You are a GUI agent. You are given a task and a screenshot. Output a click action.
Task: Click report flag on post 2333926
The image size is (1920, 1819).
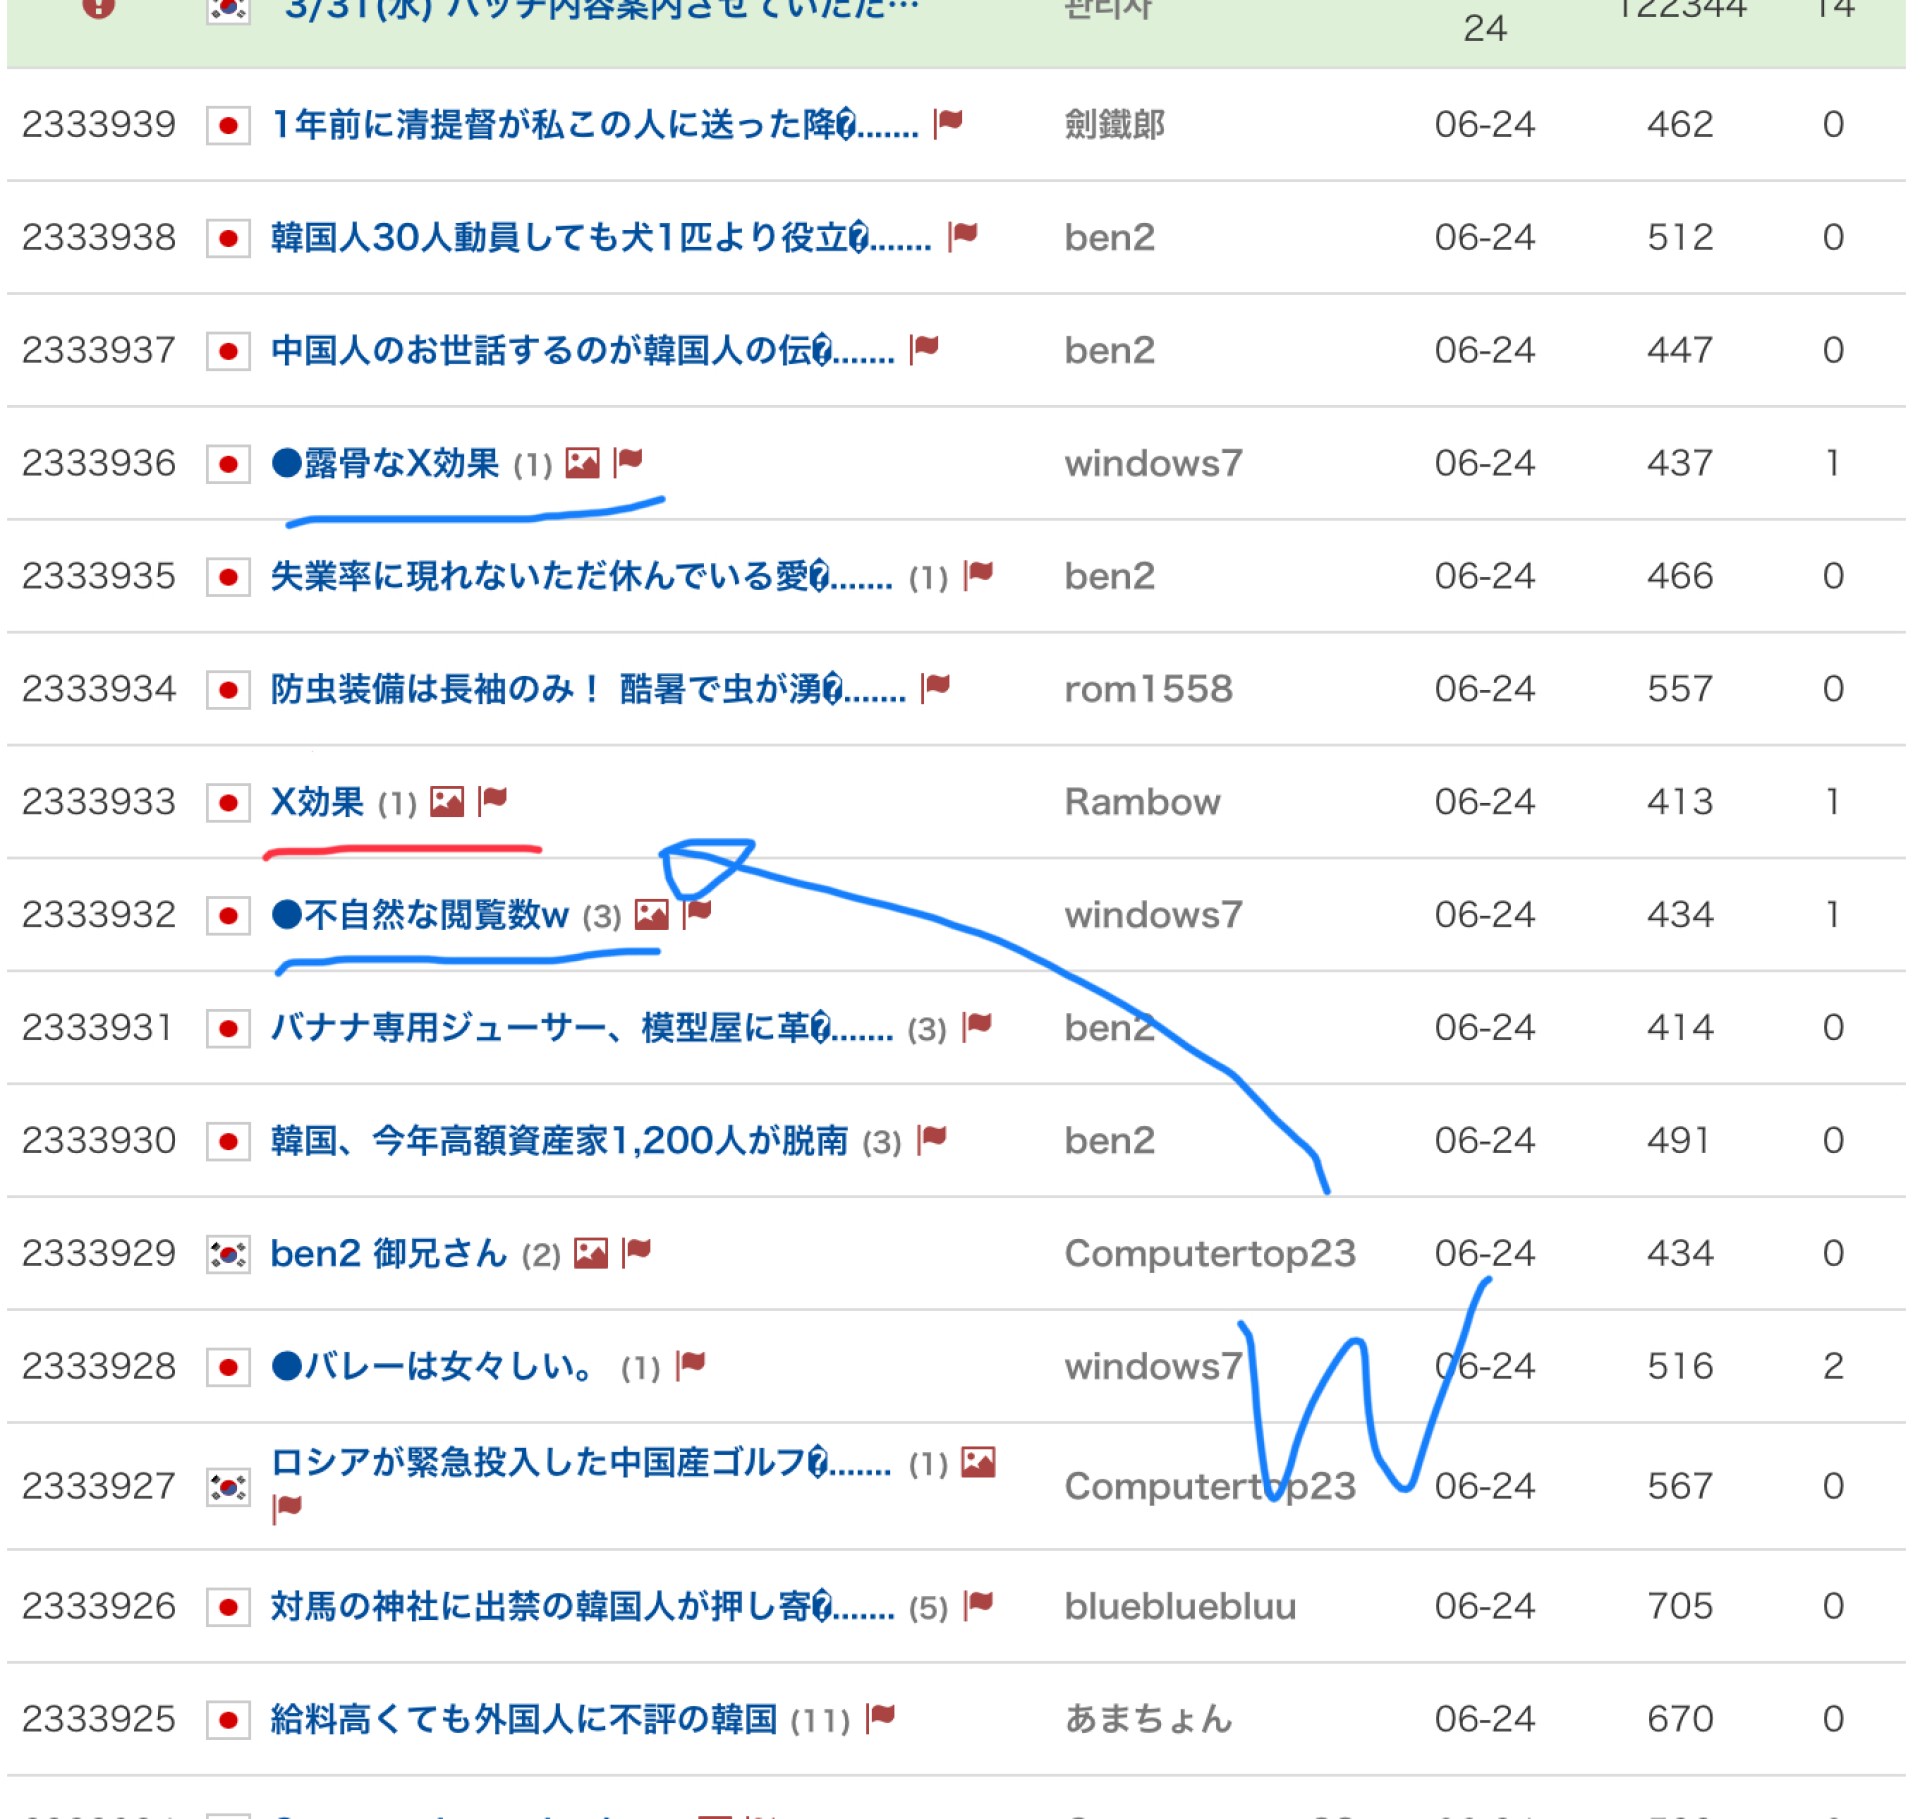(x=979, y=1606)
